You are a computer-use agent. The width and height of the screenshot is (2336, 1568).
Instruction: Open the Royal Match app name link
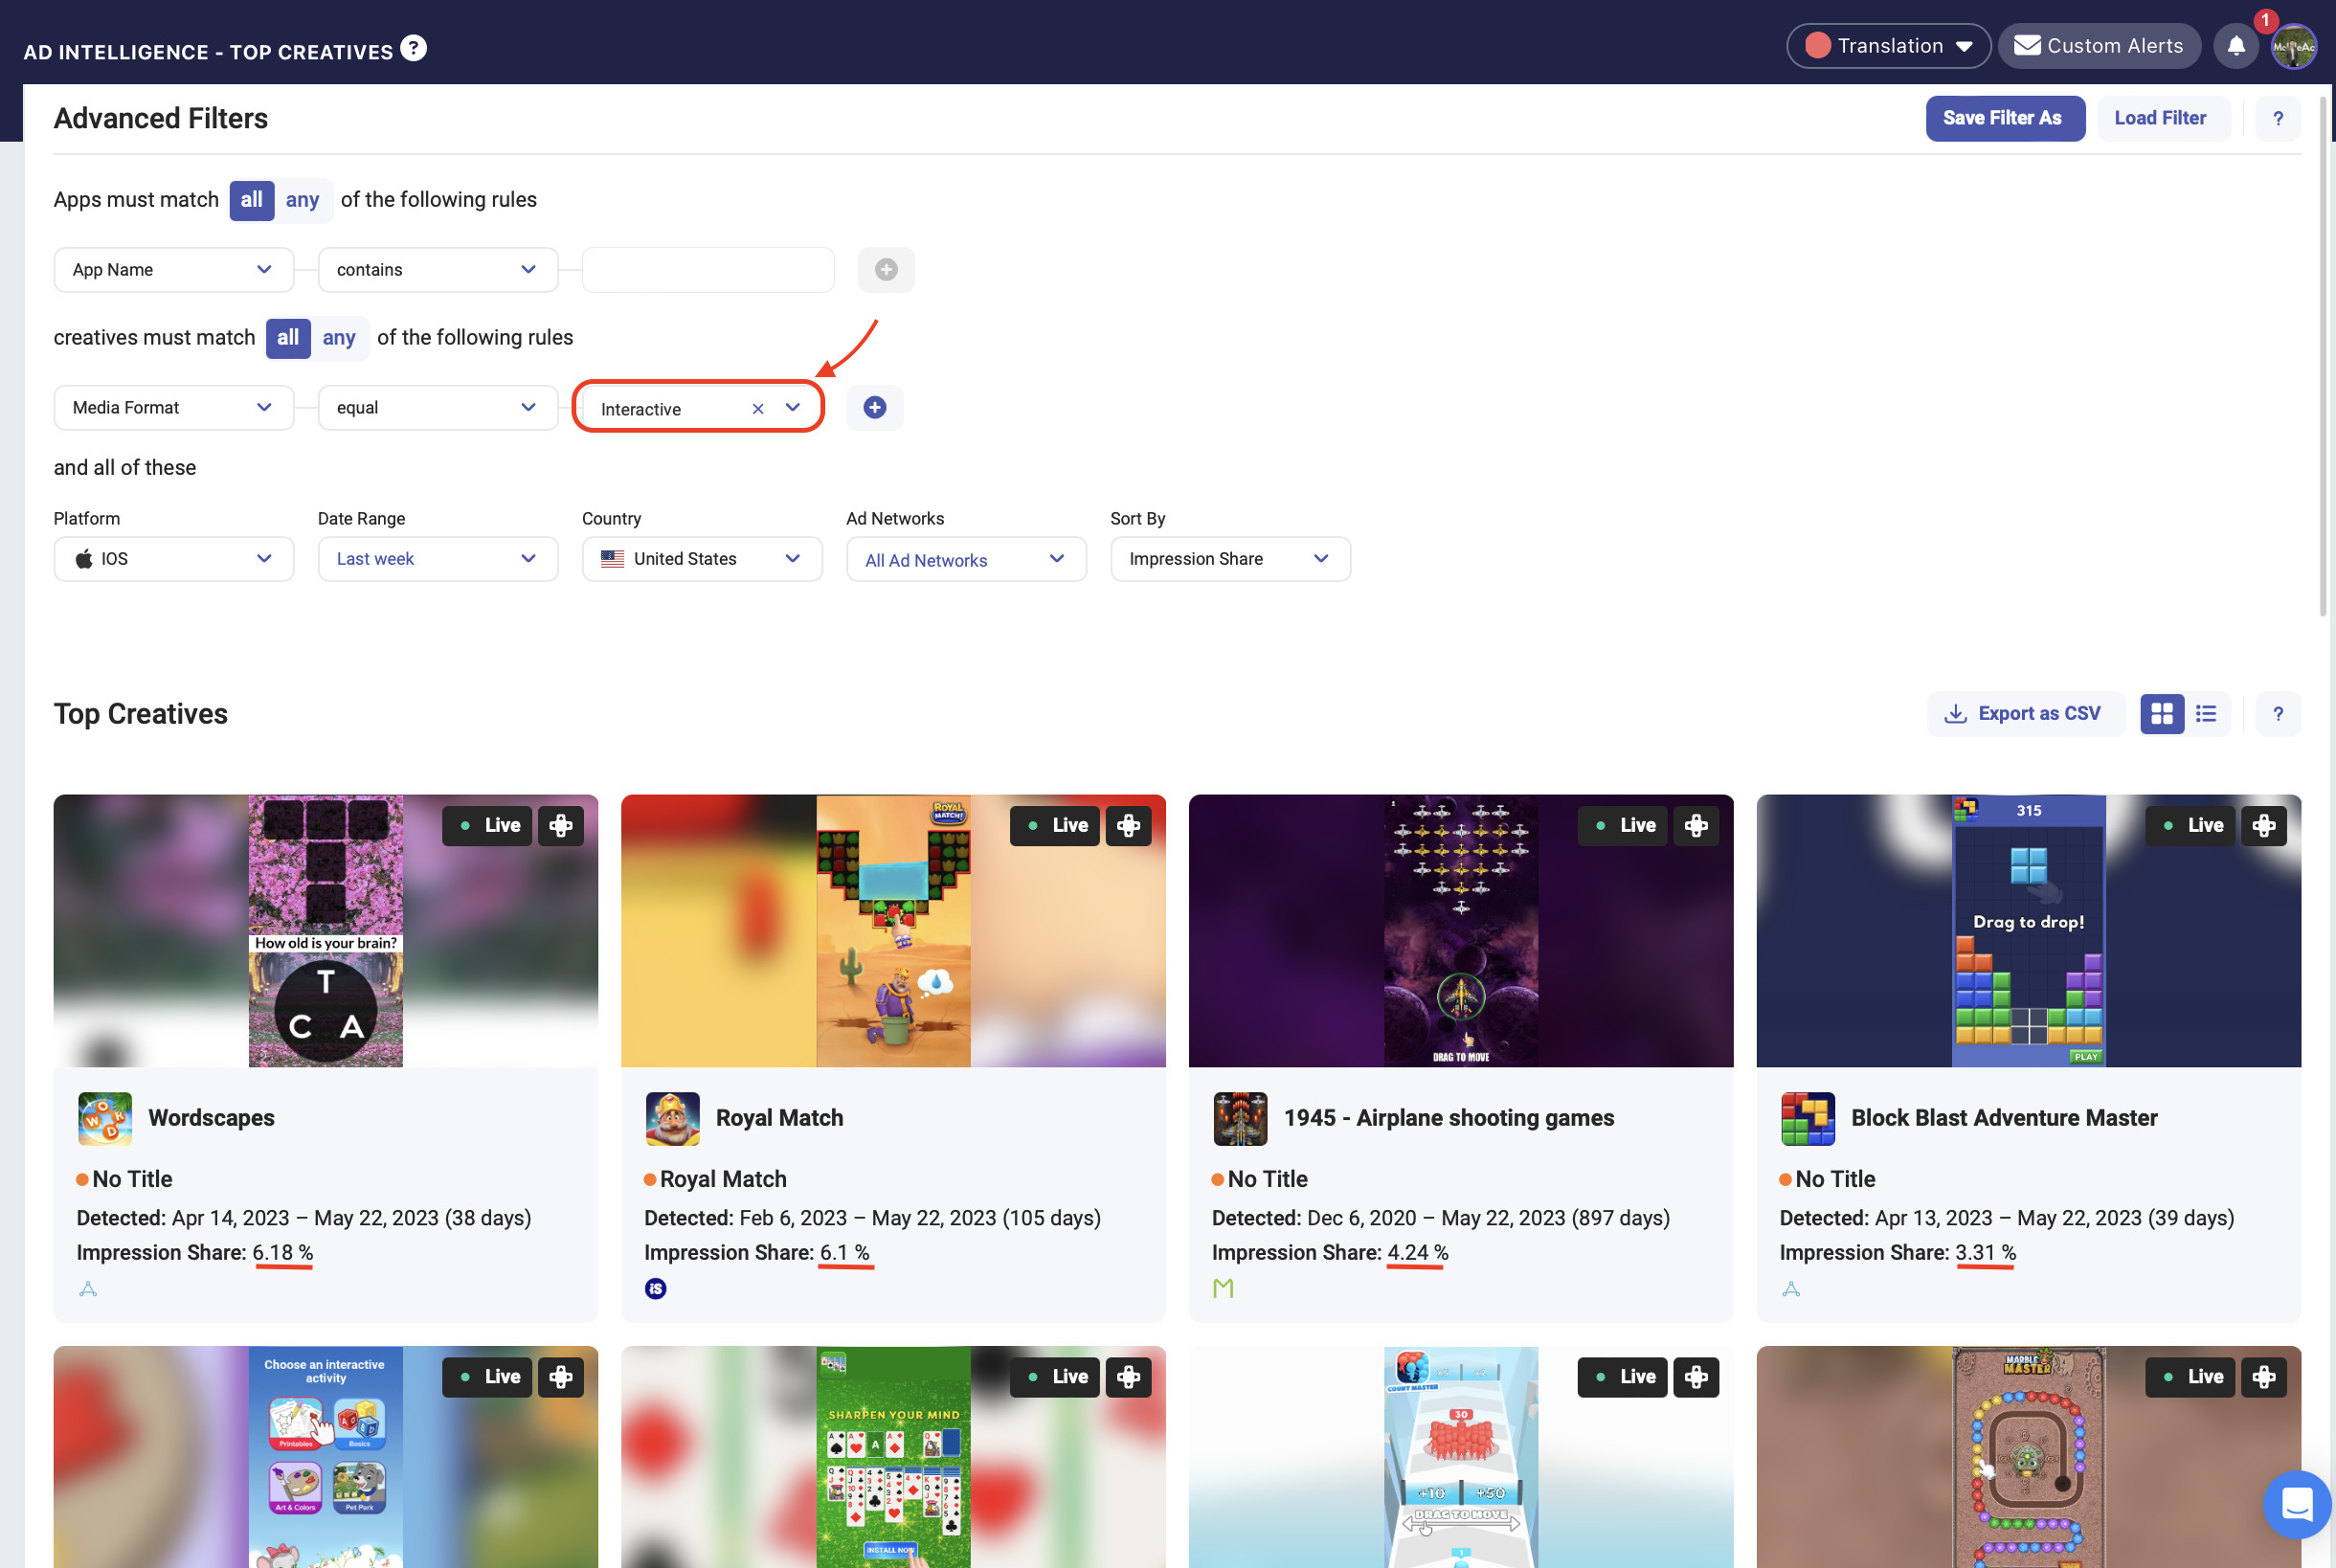click(779, 1118)
